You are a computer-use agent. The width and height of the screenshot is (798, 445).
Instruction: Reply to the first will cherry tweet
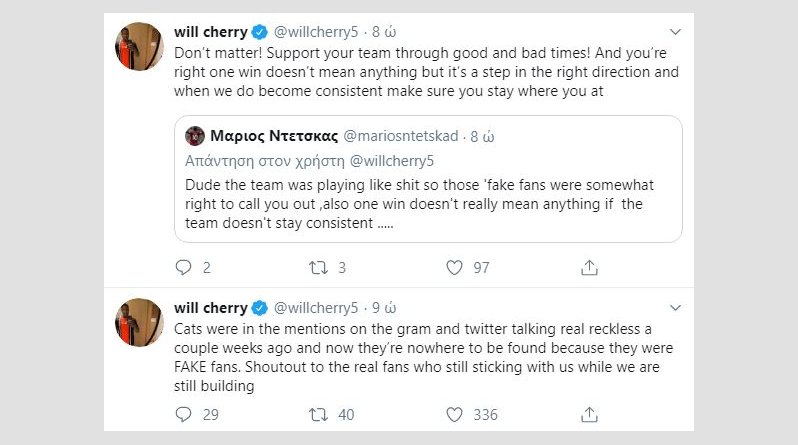pyautogui.click(x=183, y=267)
